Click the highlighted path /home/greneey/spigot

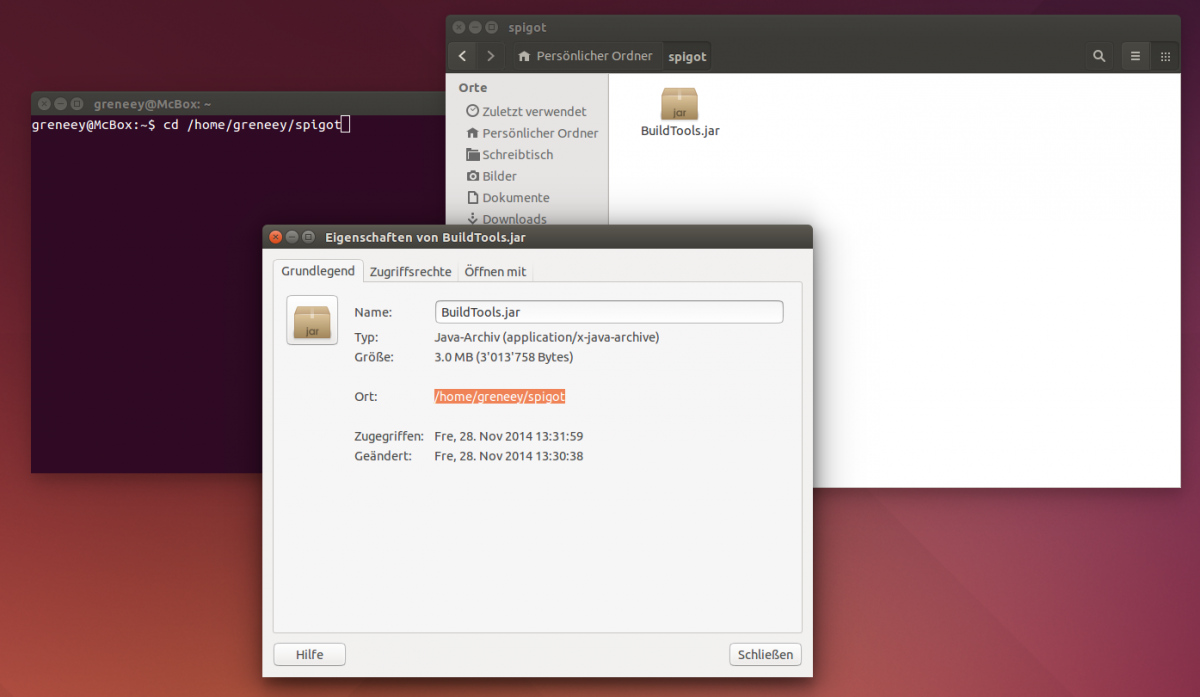coord(500,397)
